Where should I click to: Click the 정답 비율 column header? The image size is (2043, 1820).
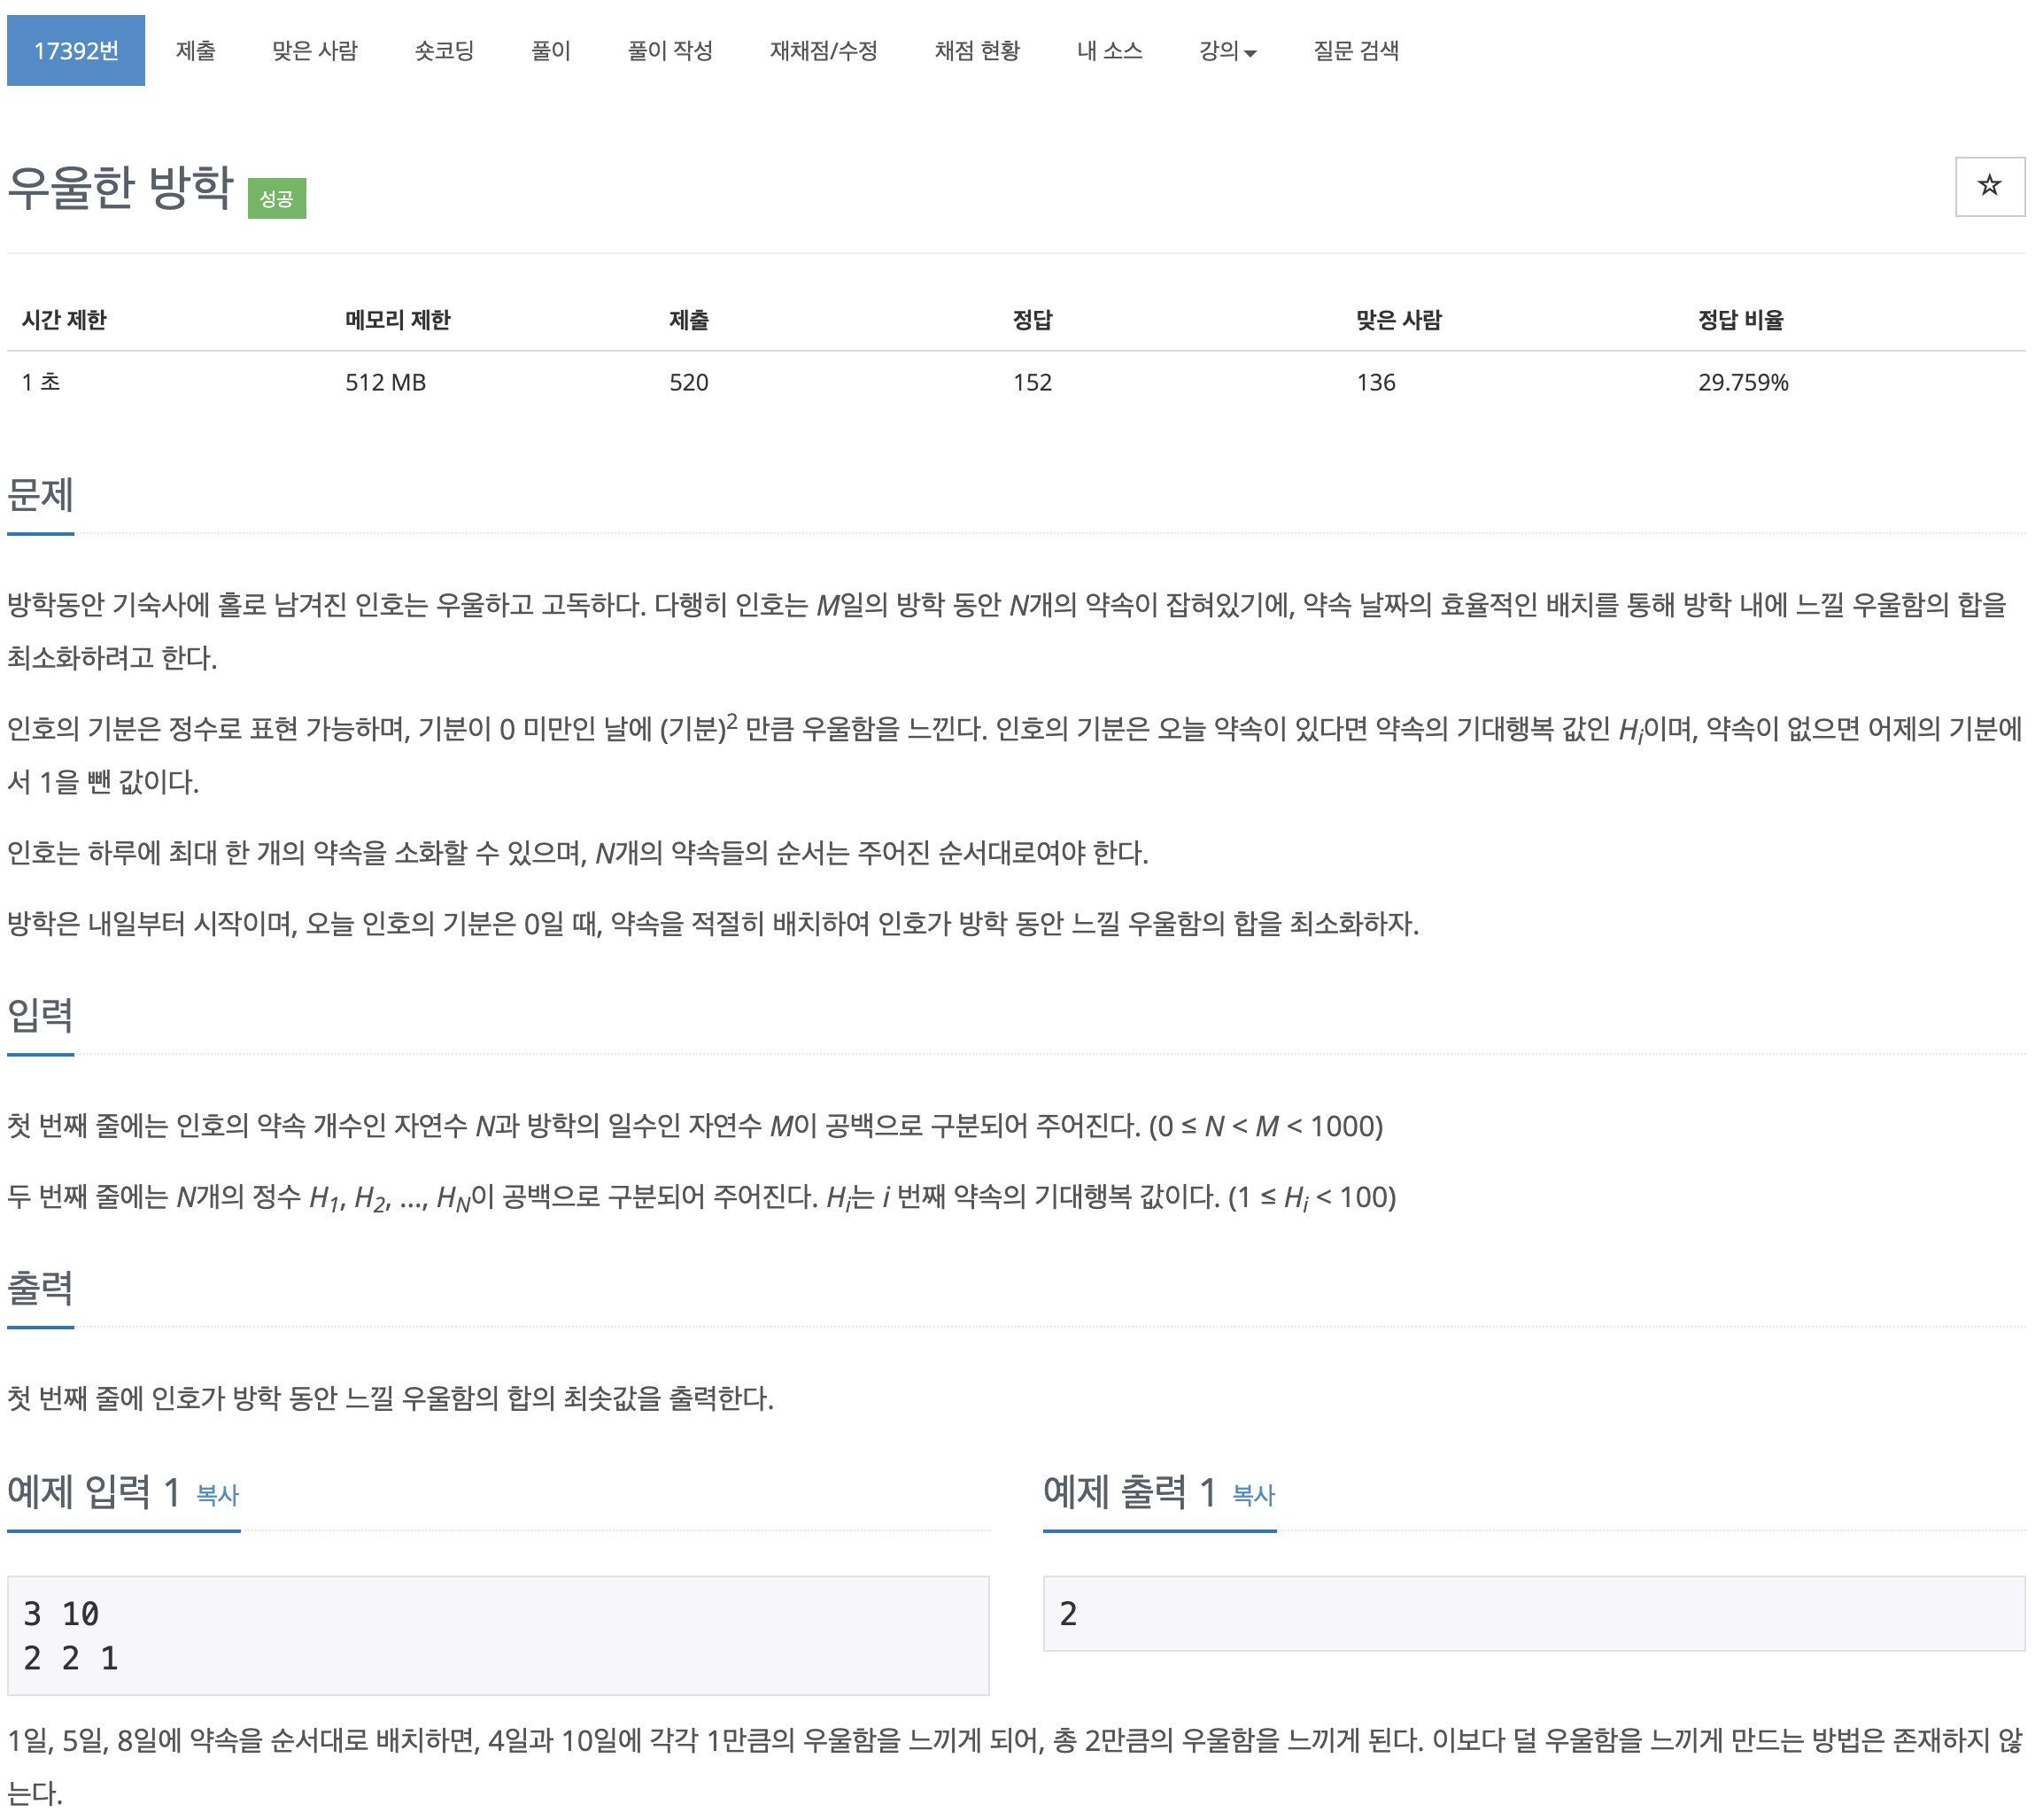(x=1740, y=320)
